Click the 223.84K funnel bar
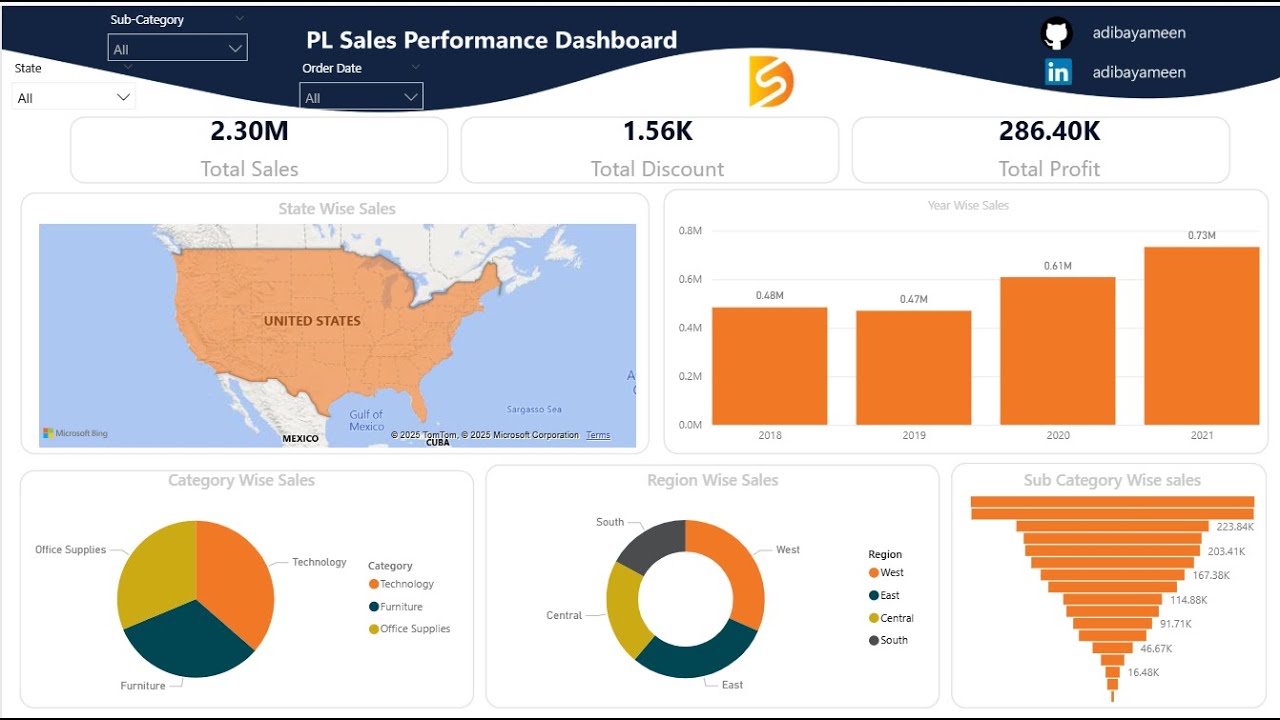The width and height of the screenshot is (1280, 720). pos(1113,526)
